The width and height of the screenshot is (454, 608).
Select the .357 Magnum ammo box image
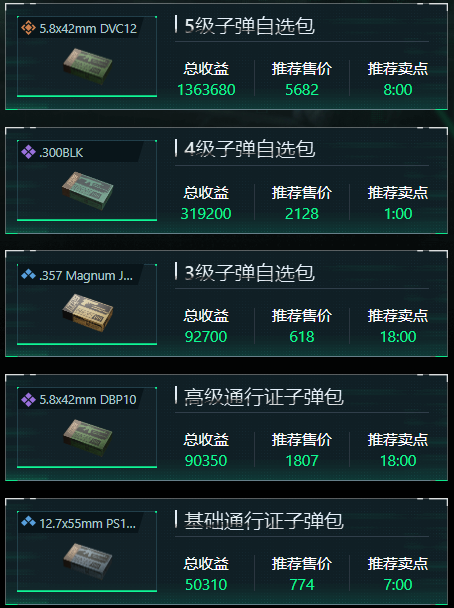[x=88, y=313]
